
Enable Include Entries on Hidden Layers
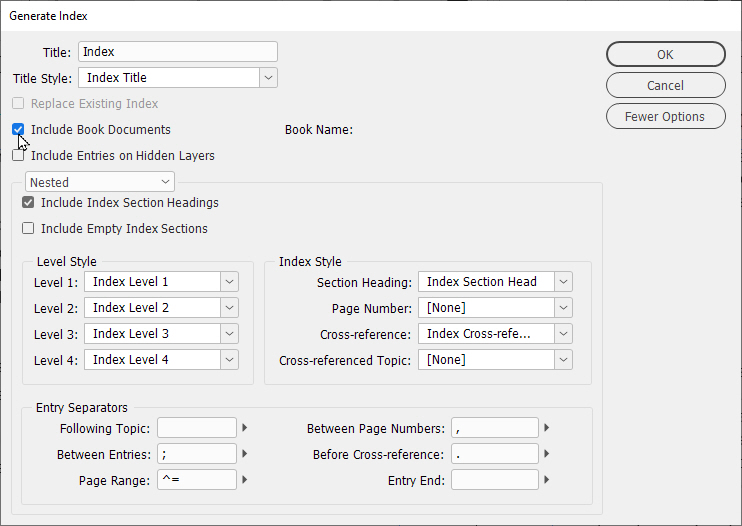18,155
